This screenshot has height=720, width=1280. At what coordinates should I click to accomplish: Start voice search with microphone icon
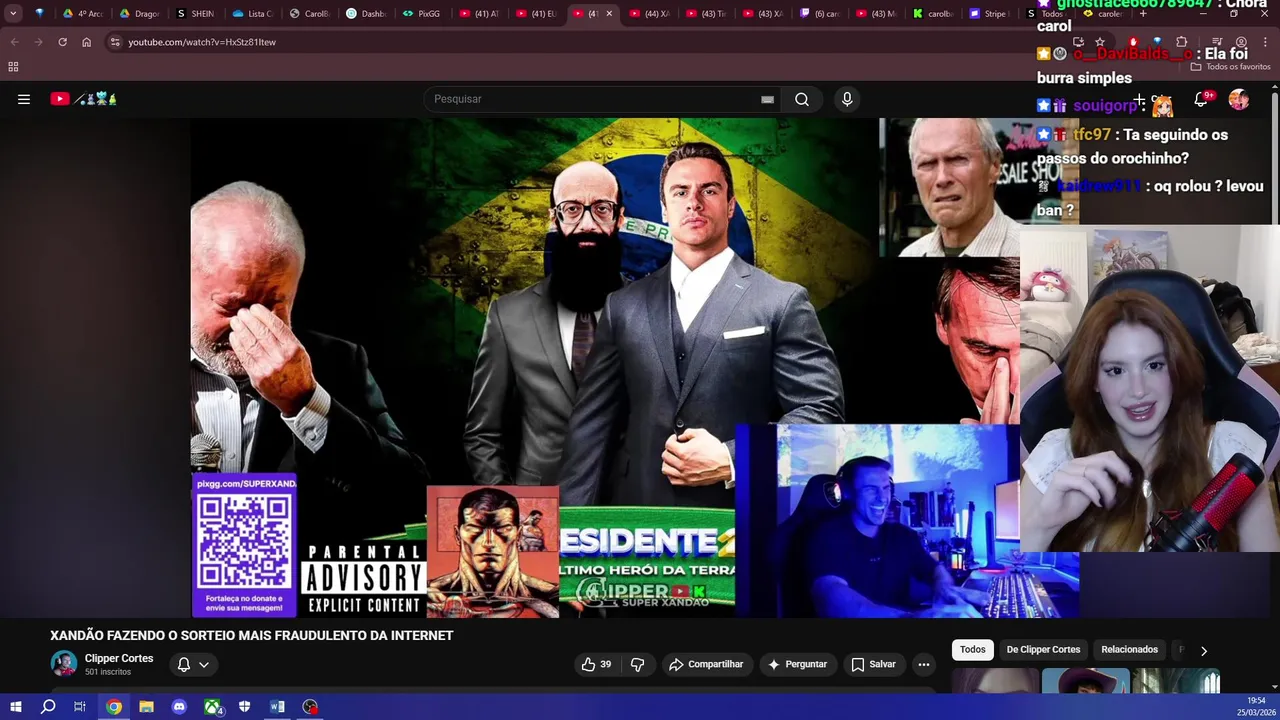[847, 99]
